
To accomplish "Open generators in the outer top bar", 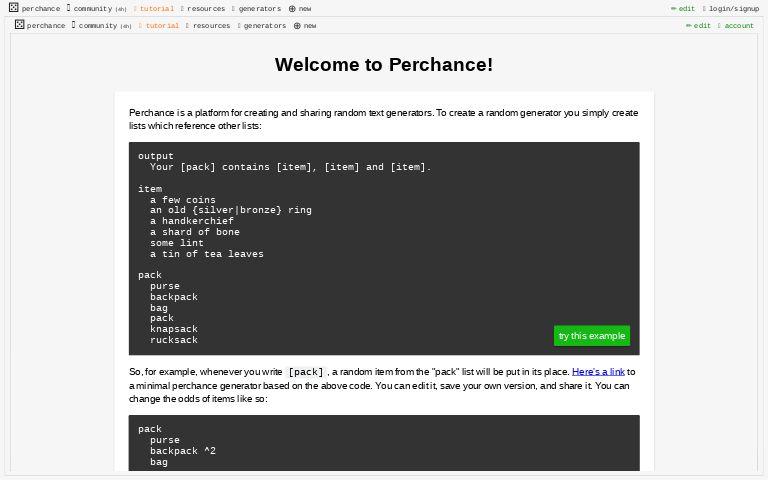I will click(x=259, y=9).
